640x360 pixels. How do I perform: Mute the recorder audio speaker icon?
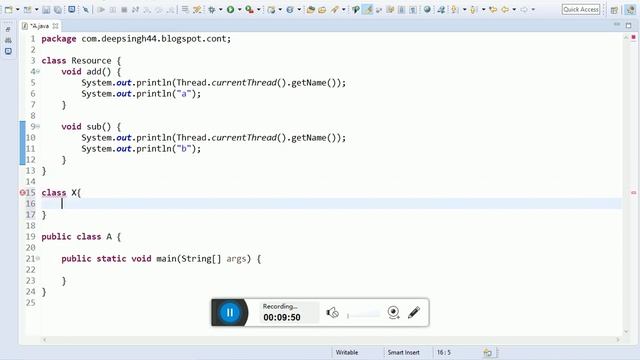tap(333, 313)
